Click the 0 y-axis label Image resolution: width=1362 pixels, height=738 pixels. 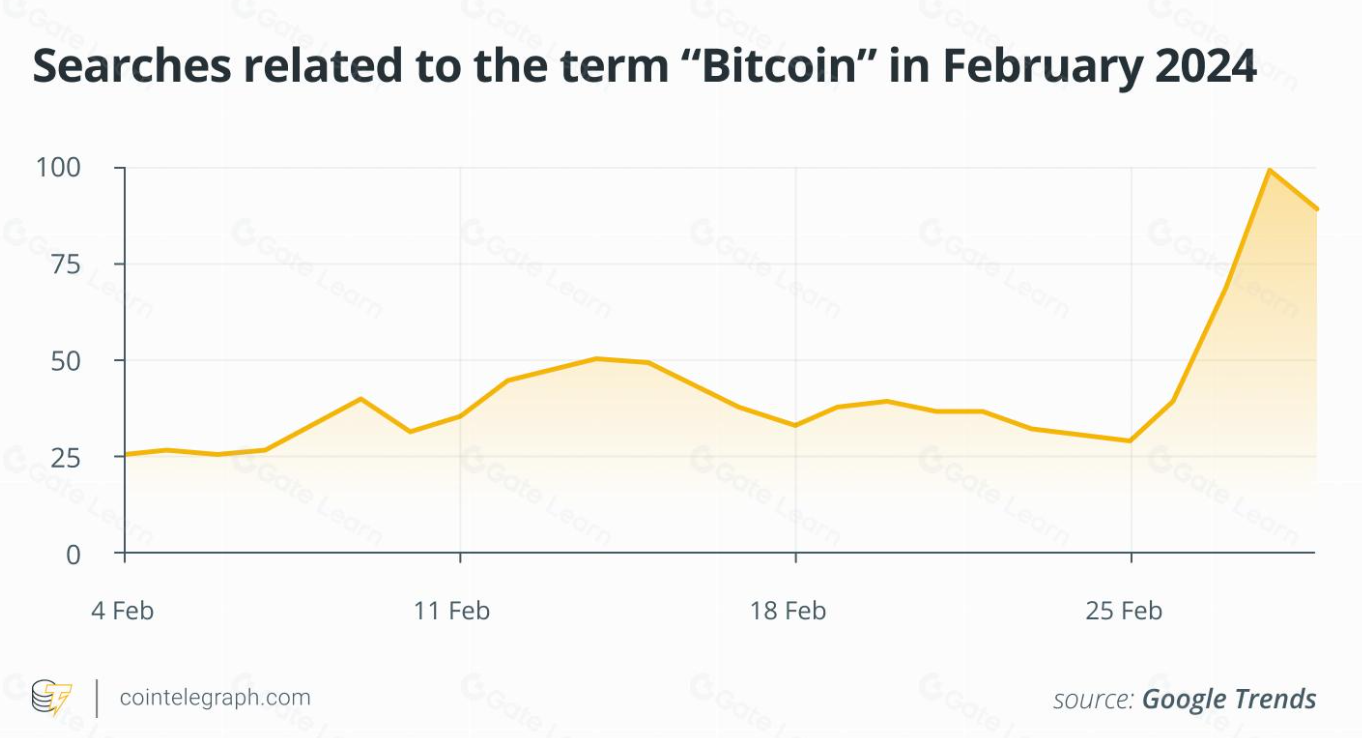[72, 553]
